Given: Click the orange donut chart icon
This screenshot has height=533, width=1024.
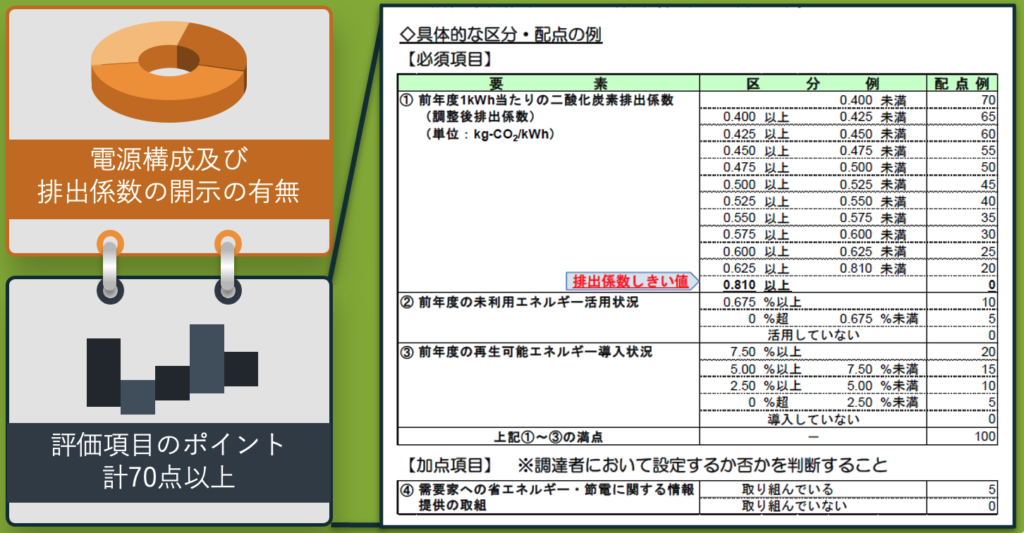Looking at the screenshot, I should tap(166, 68).
